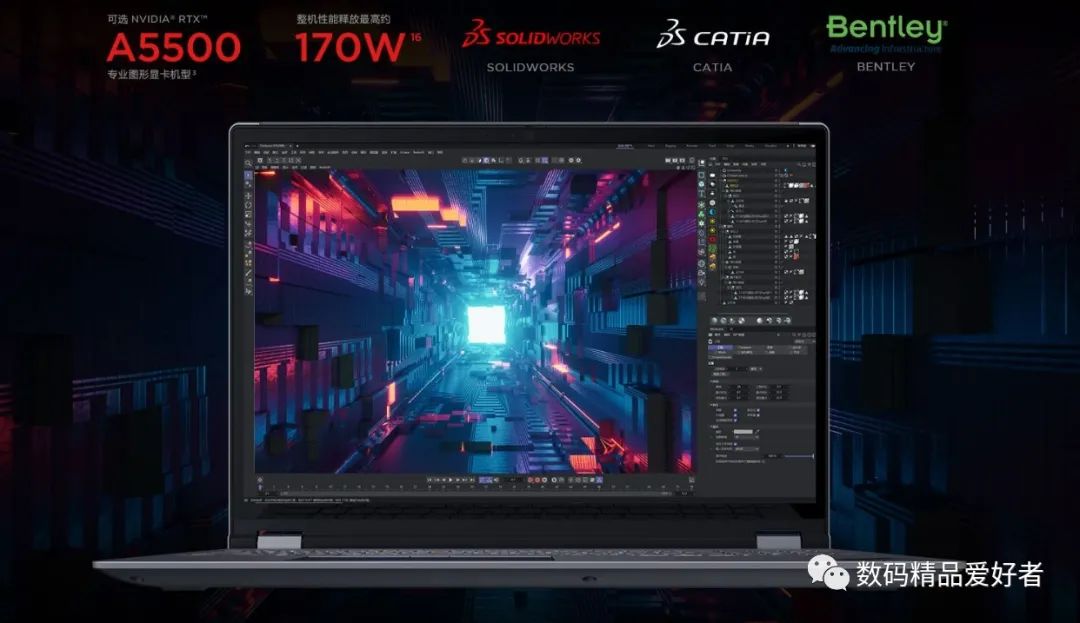Click the strength slider in the Attribute Manager
This screenshot has height=623, width=1080.
tap(800, 454)
